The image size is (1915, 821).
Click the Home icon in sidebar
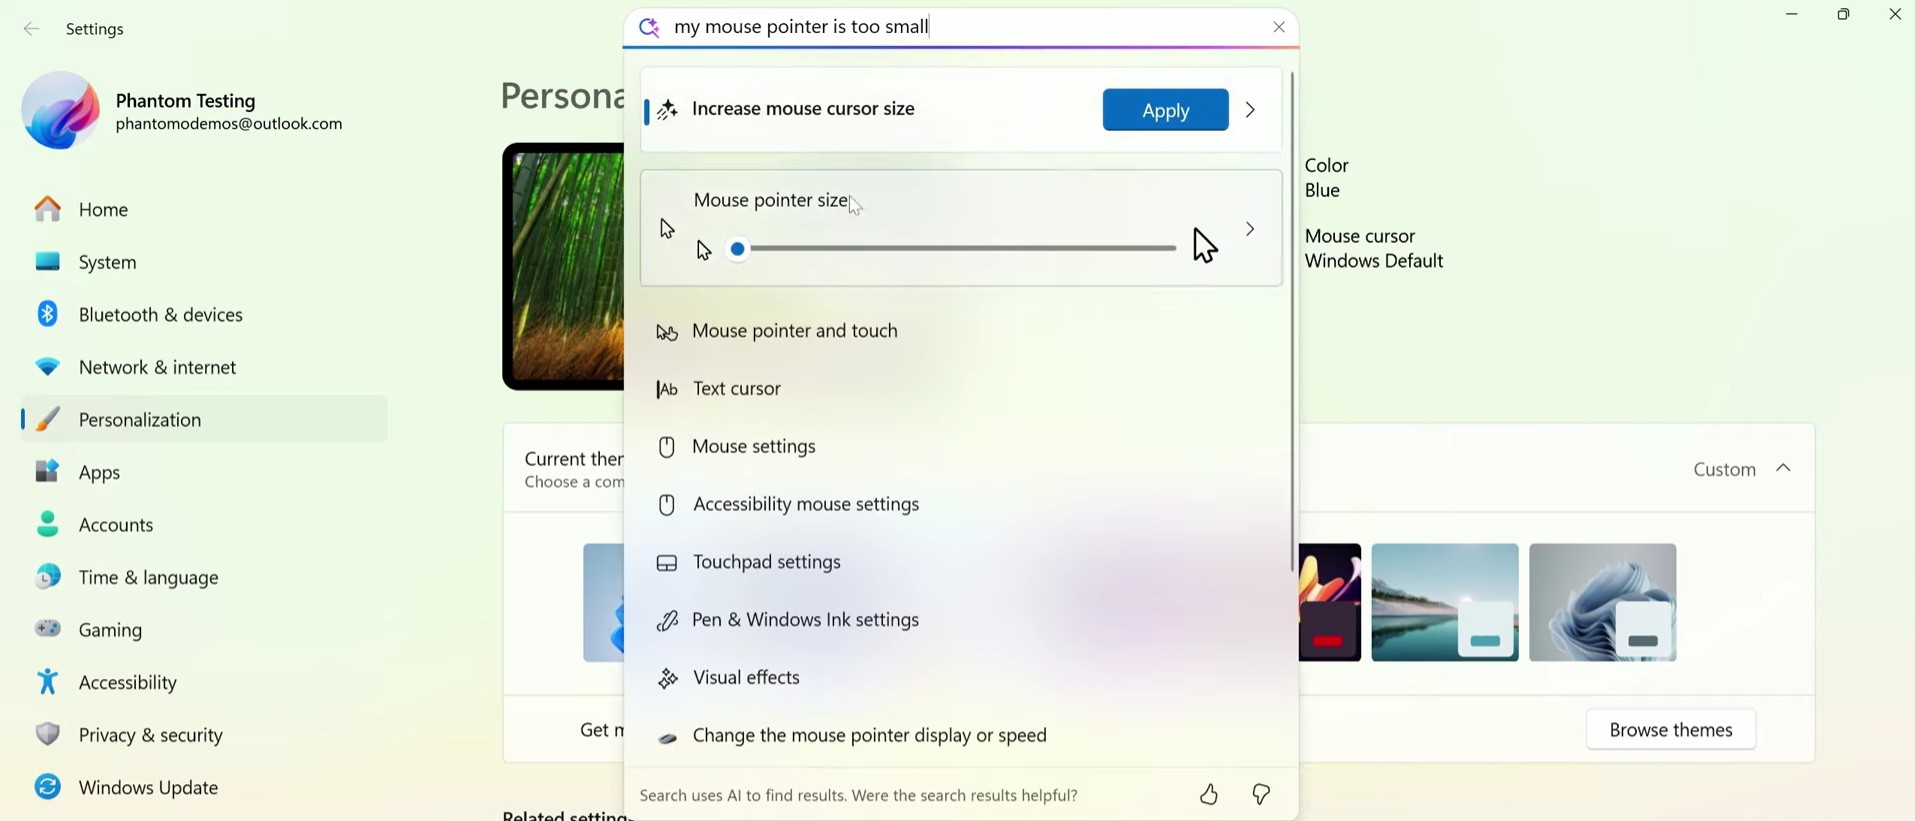click(x=47, y=209)
